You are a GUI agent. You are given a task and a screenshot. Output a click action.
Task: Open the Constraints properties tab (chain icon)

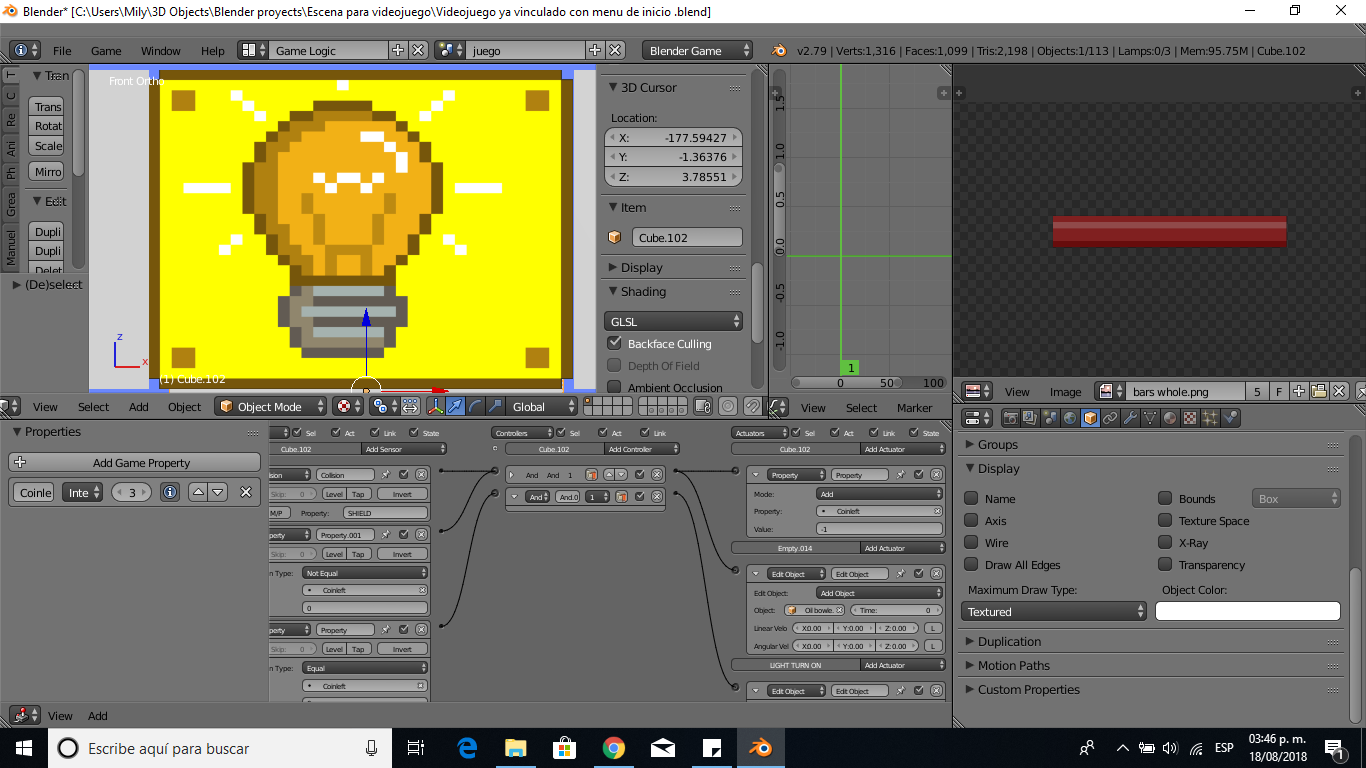click(1110, 418)
